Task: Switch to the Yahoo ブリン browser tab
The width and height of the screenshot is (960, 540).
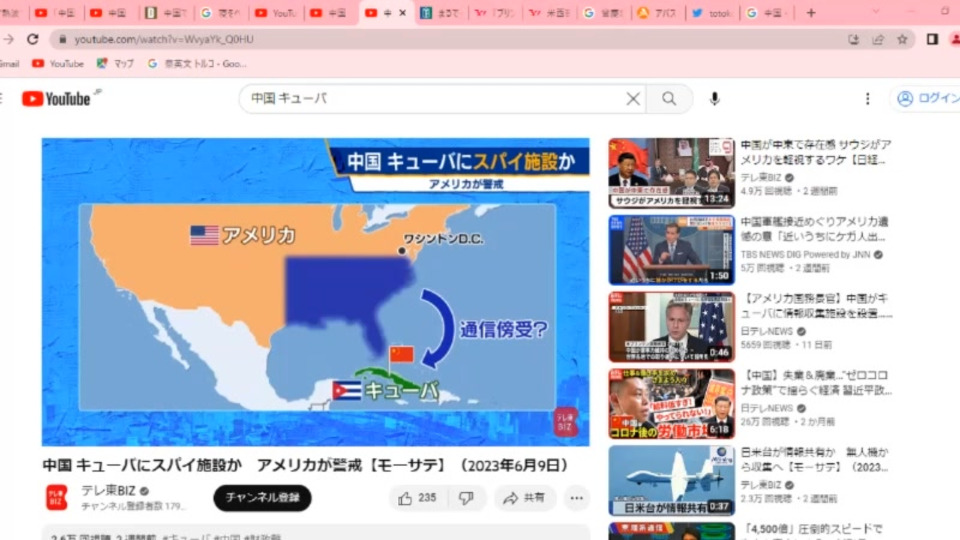Action: point(495,13)
